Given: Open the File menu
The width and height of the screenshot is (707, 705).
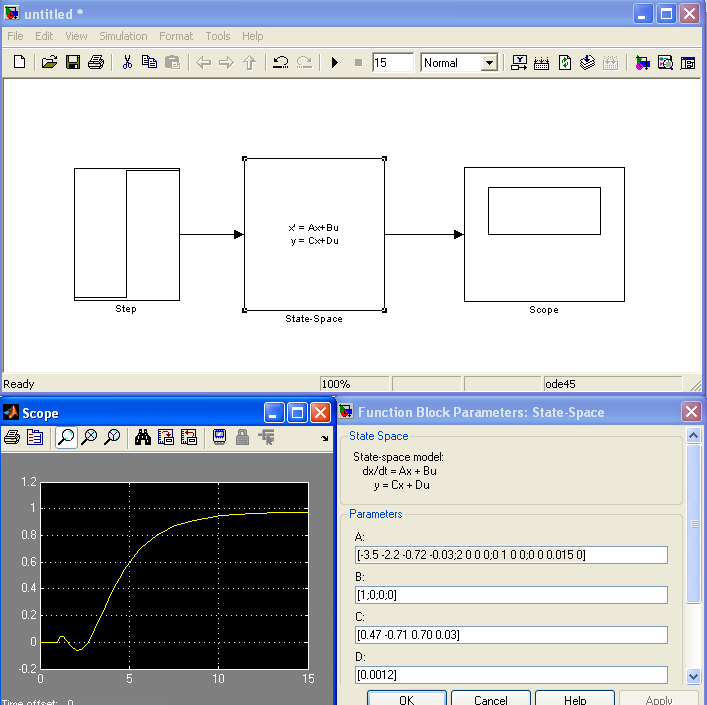Looking at the screenshot, I should [x=15, y=36].
